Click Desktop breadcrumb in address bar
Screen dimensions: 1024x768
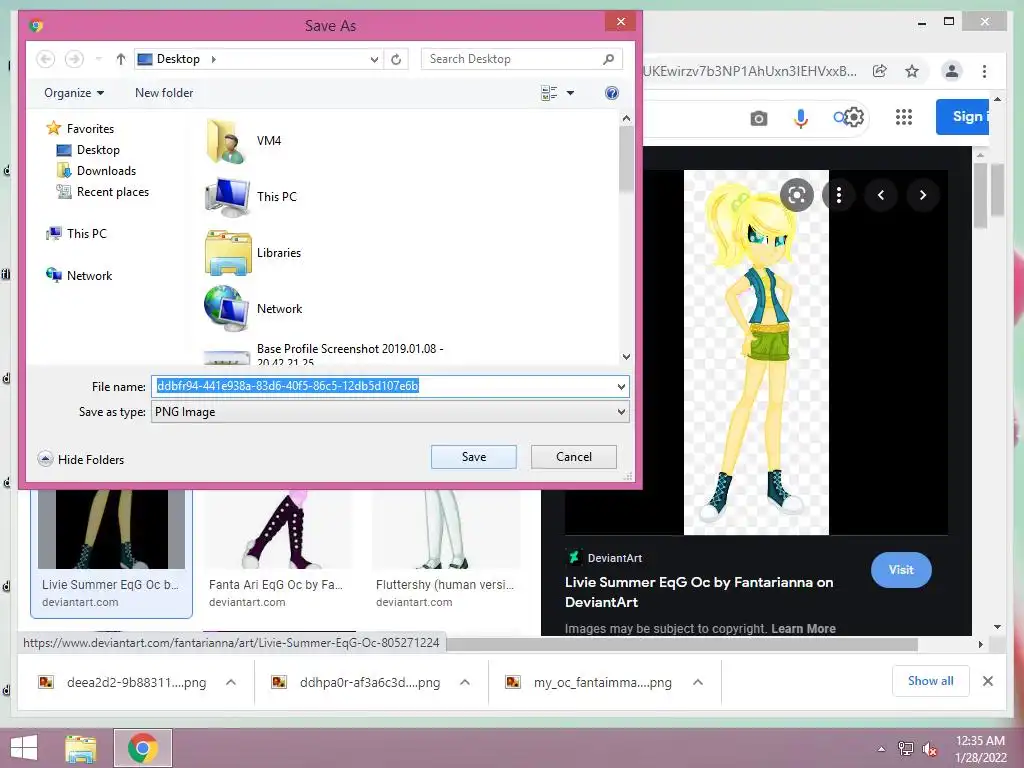178,59
